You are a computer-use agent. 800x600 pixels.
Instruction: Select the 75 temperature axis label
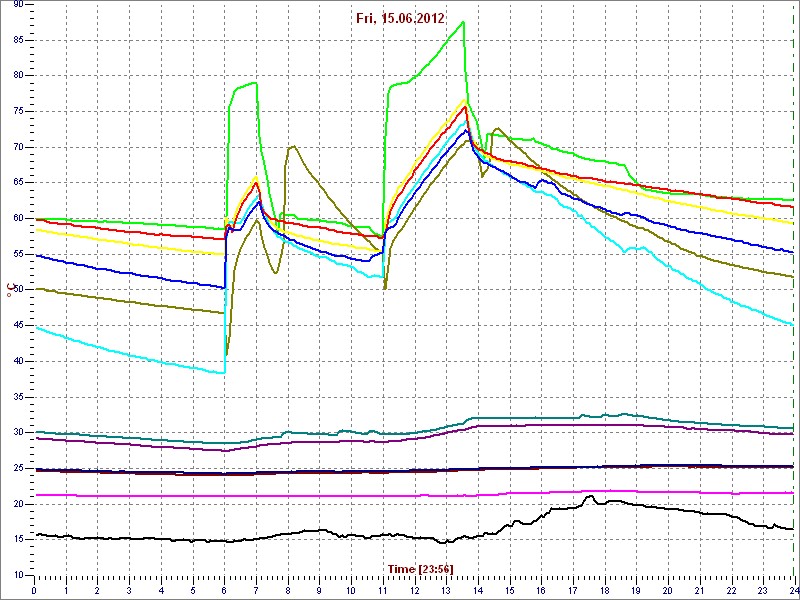click(18, 111)
